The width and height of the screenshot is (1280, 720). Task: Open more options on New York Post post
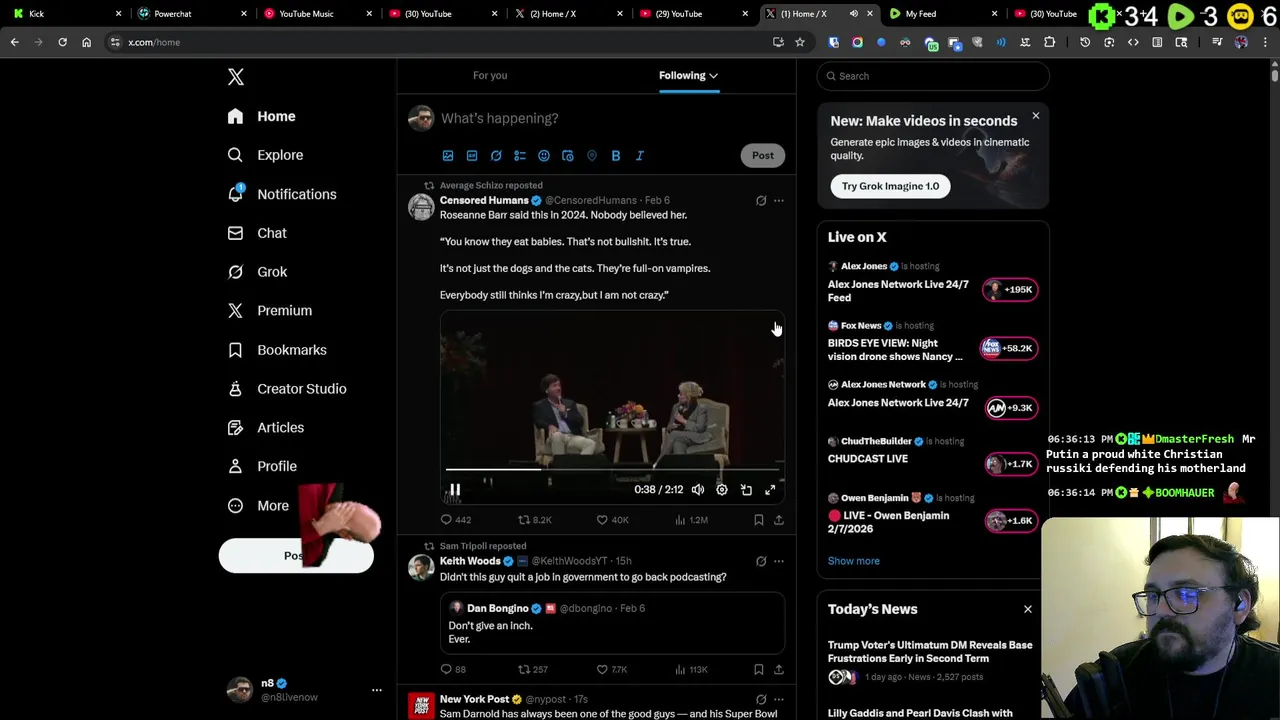(x=779, y=700)
